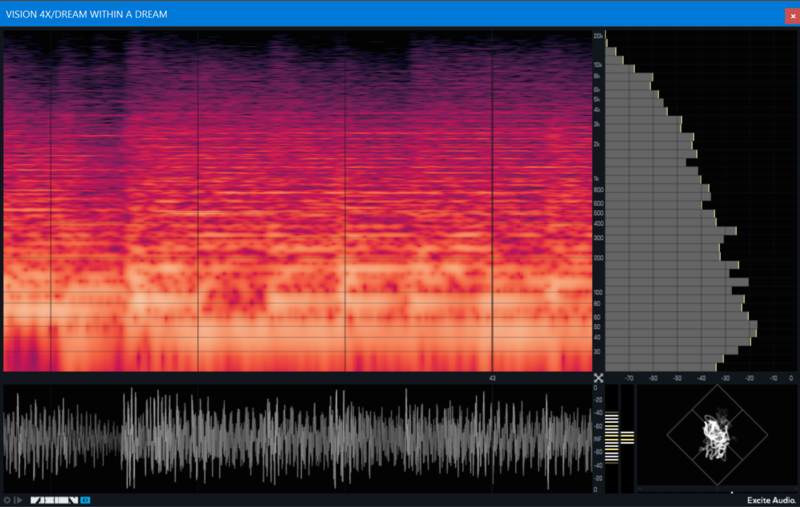Open the Excite Audio brand link
Image resolution: width=800 pixels, height=507 pixels.
(771, 499)
